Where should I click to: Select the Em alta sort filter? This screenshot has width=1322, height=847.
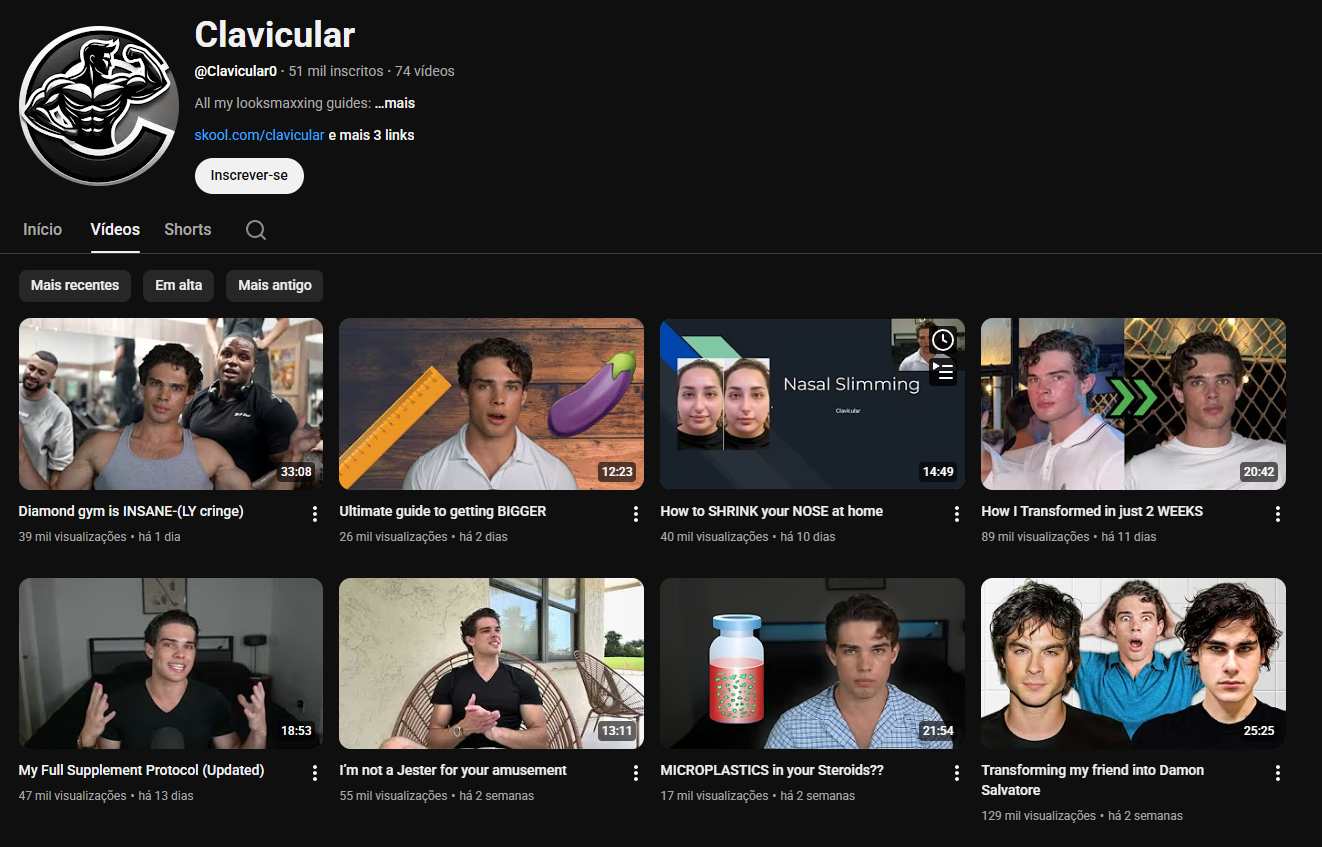click(178, 285)
